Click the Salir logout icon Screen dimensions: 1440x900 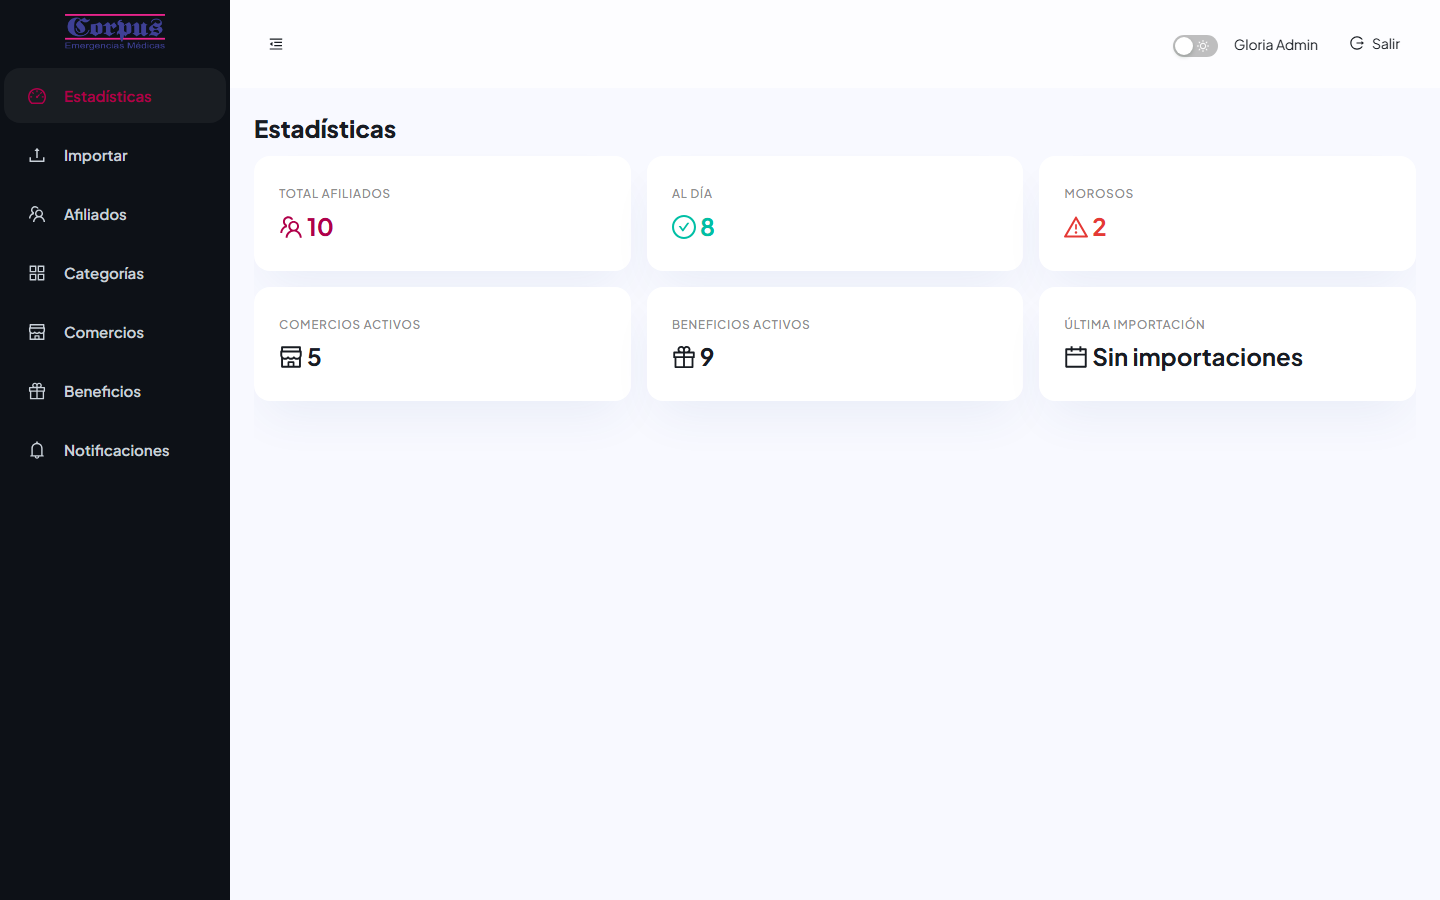(x=1357, y=43)
